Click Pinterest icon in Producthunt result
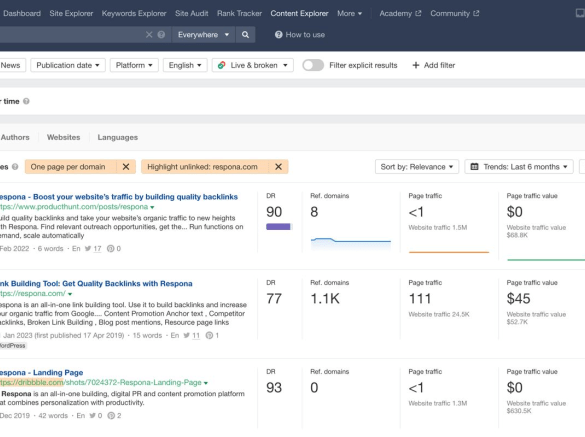The height and width of the screenshot is (437, 585). (110, 249)
